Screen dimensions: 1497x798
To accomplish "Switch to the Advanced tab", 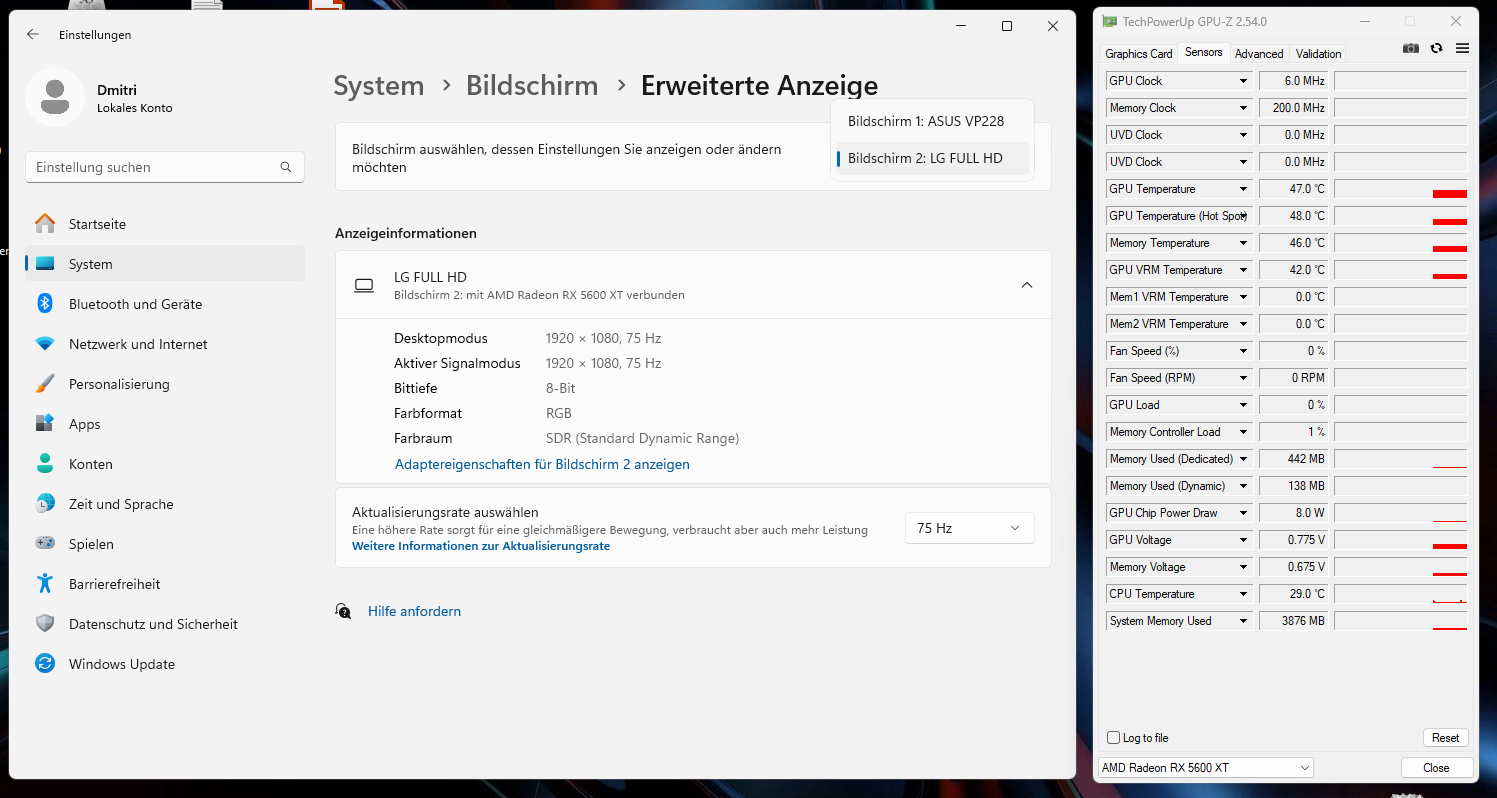I will (x=1259, y=54).
